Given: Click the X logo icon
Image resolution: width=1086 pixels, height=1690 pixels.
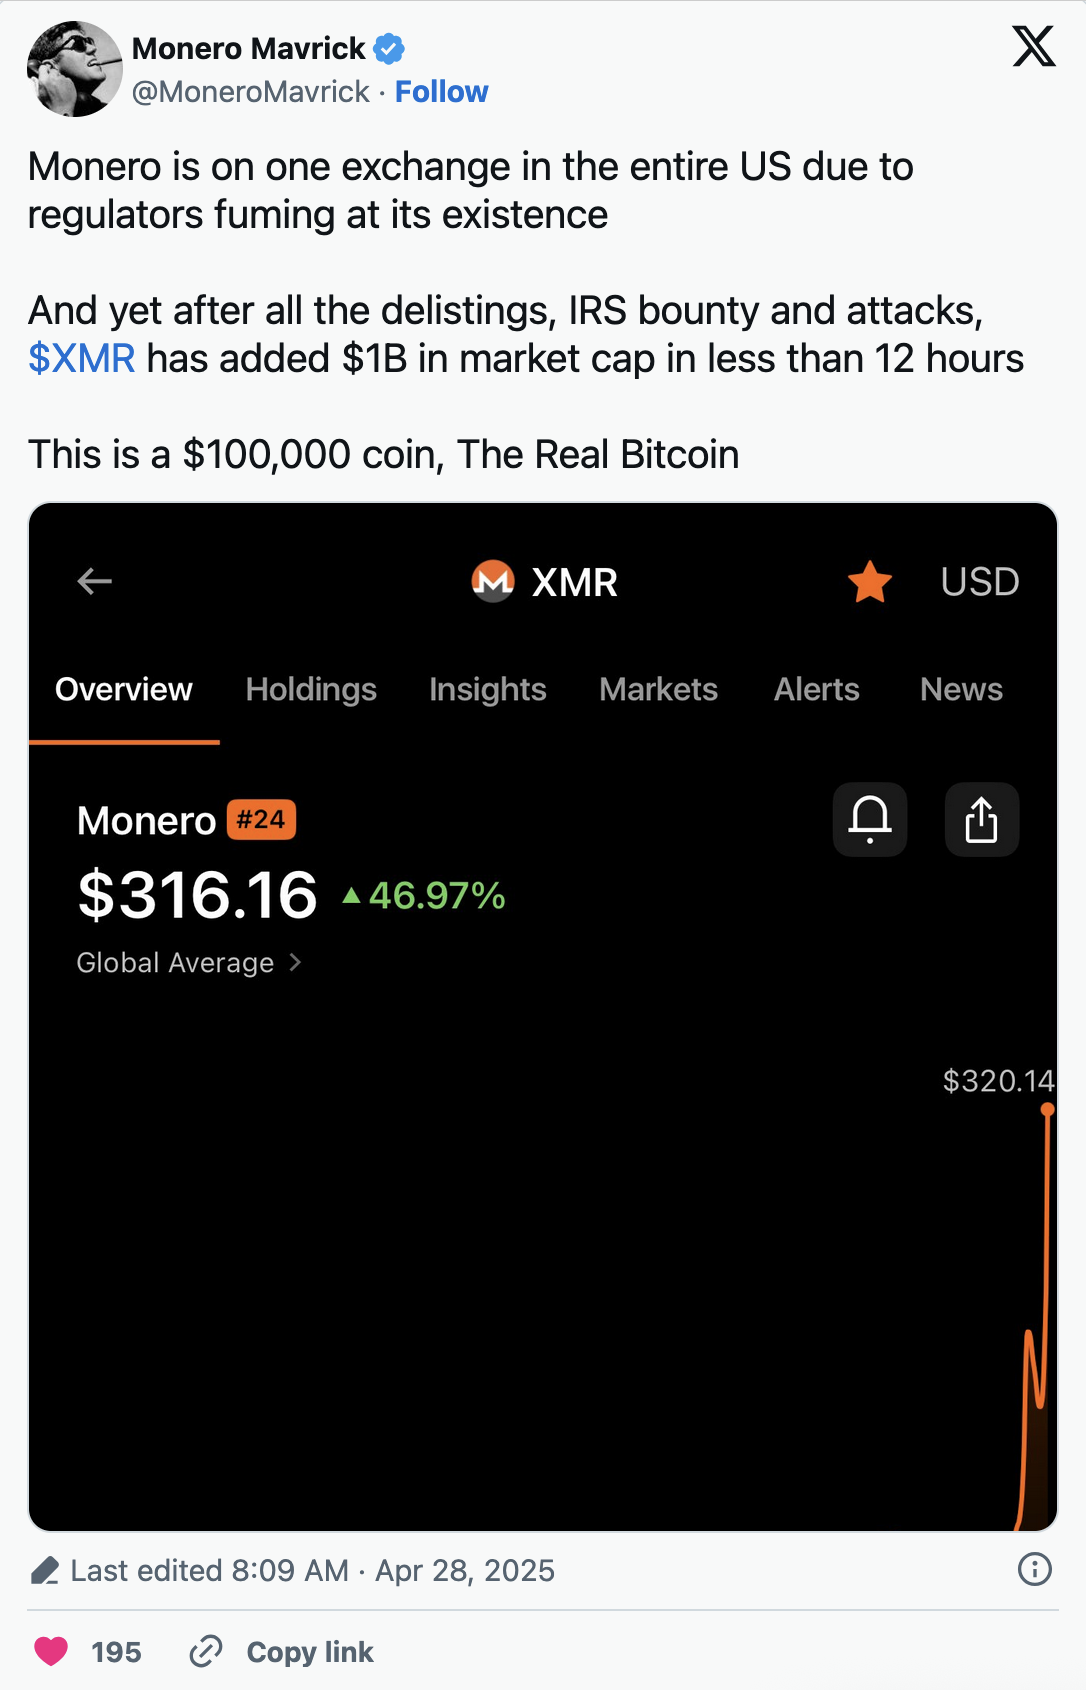Looking at the screenshot, I should (1033, 47).
